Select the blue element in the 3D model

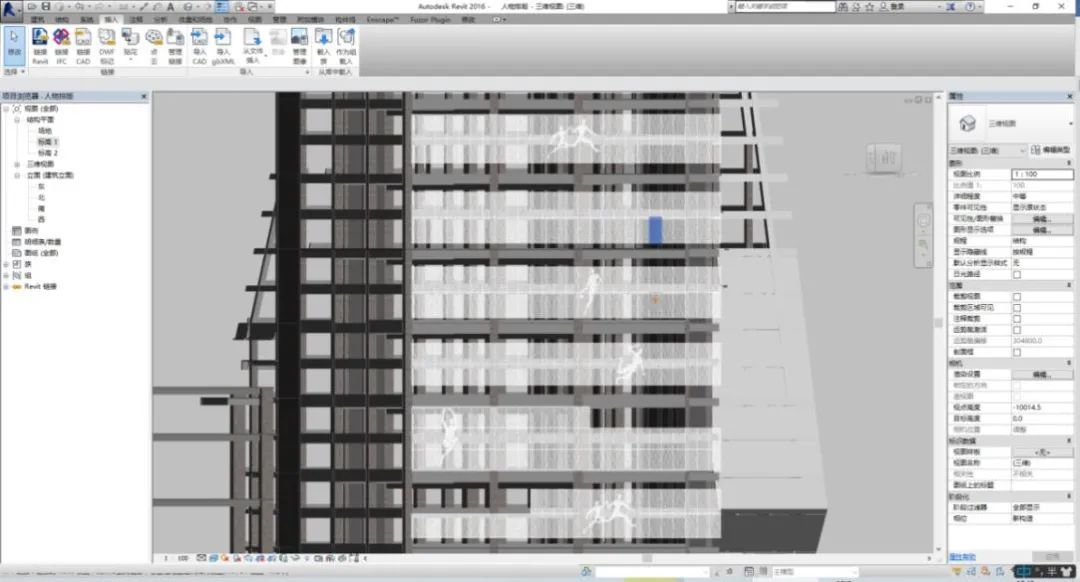[x=655, y=231]
